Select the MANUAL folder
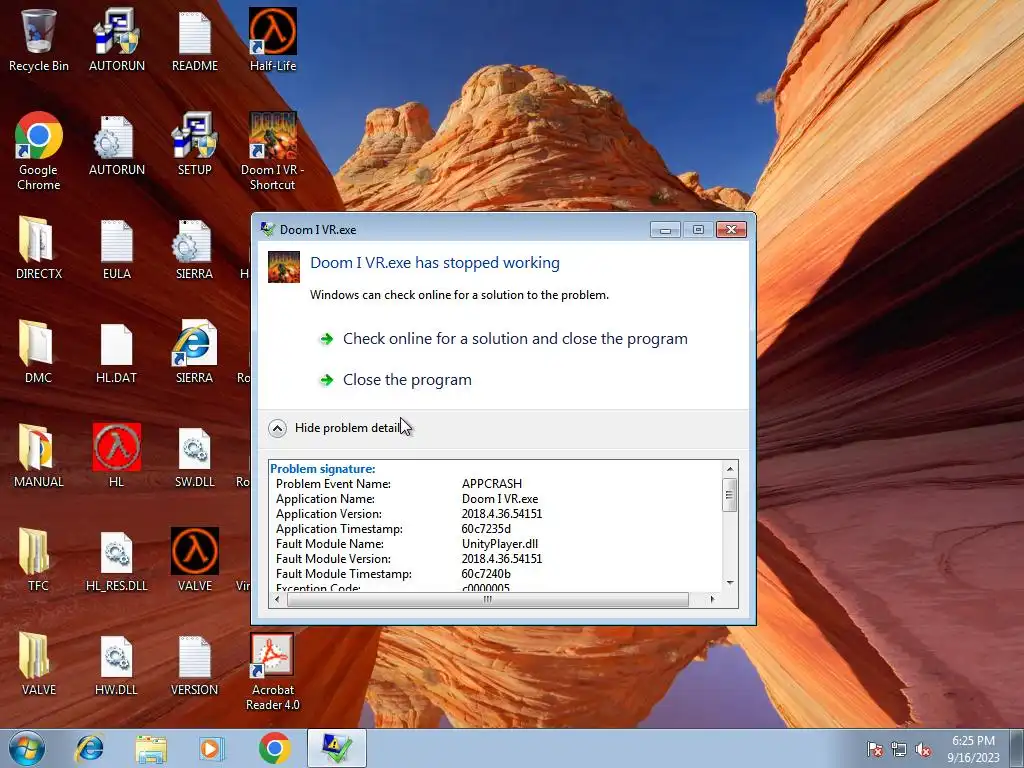This screenshot has height=768, width=1024. [39, 456]
